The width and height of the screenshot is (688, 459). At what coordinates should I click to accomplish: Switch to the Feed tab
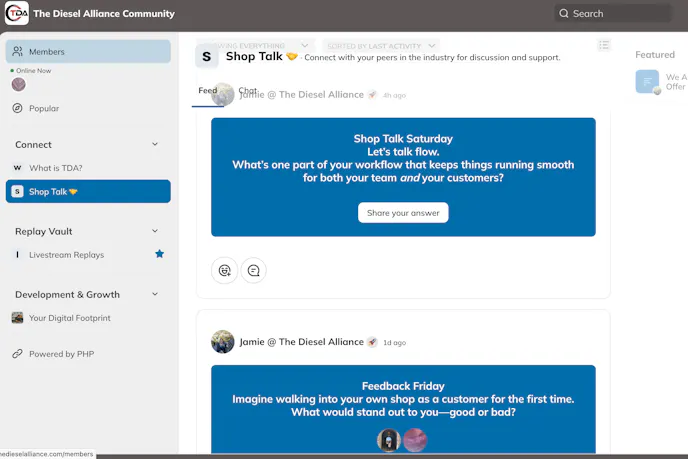pos(207,91)
